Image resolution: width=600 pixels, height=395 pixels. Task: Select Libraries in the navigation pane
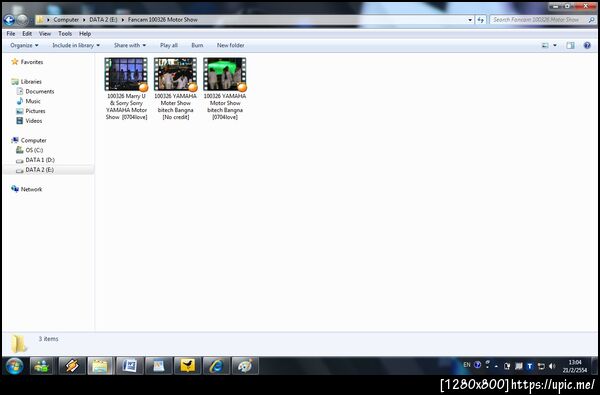point(26,82)
